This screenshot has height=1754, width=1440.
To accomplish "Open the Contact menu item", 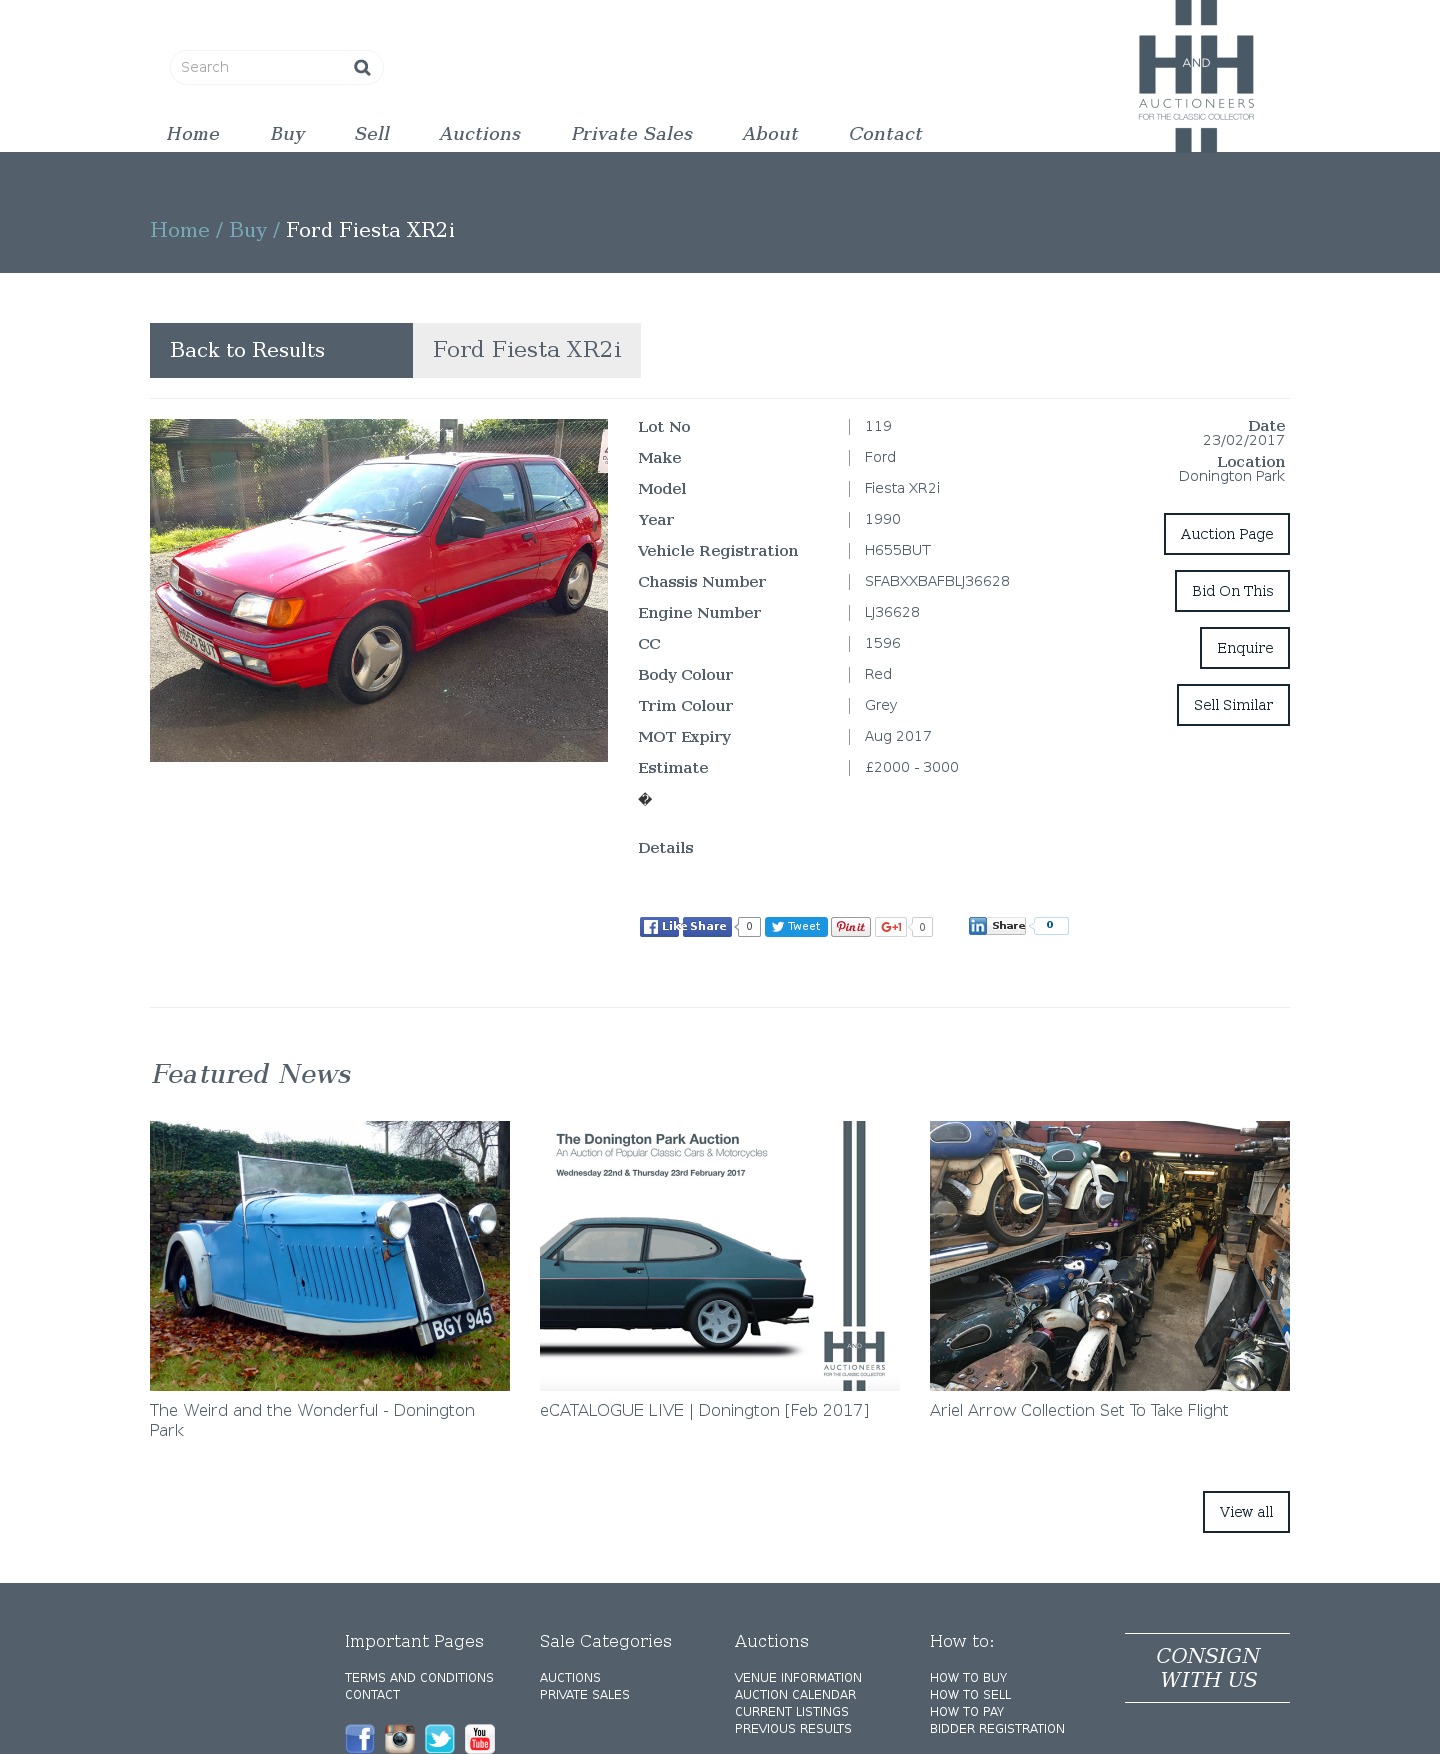I will 886,134.
